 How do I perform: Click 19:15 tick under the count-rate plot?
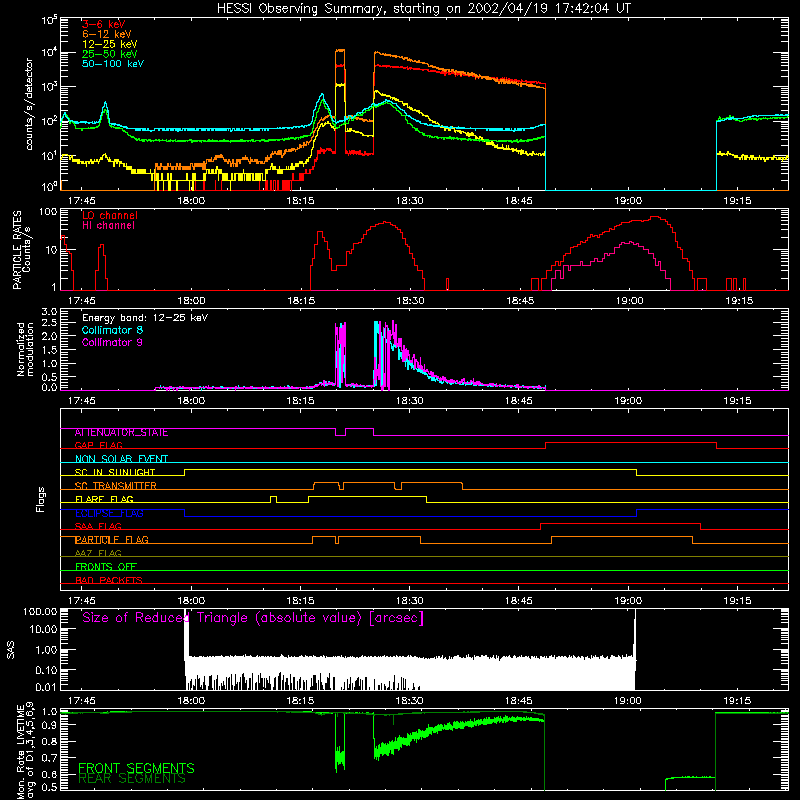pos(737,201)
